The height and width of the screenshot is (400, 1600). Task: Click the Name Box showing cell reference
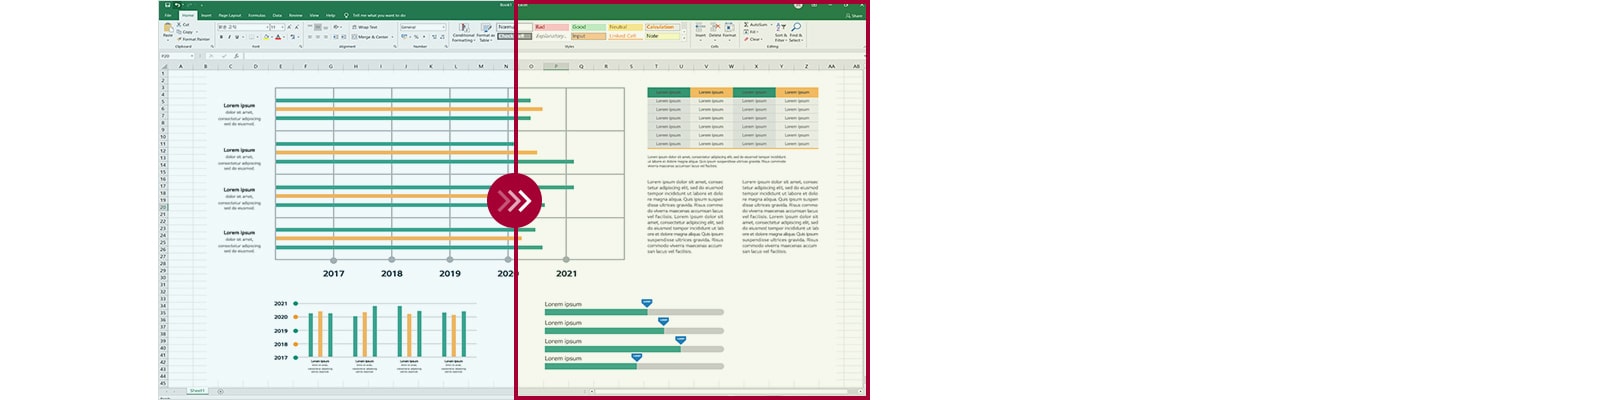176,56
